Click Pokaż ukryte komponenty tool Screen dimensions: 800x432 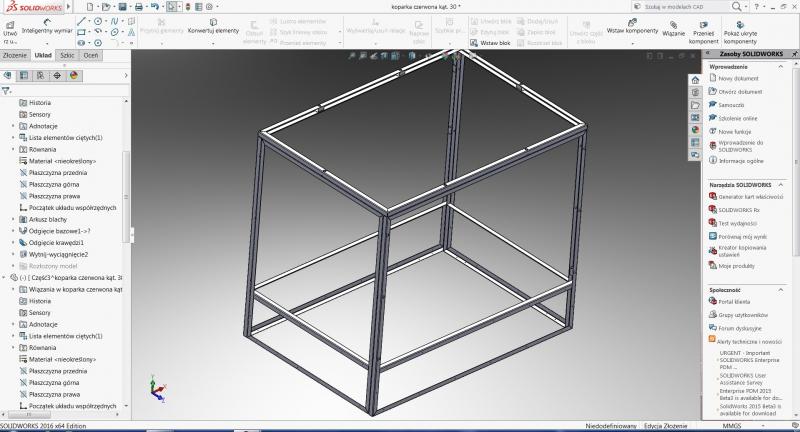pos(740,32)
